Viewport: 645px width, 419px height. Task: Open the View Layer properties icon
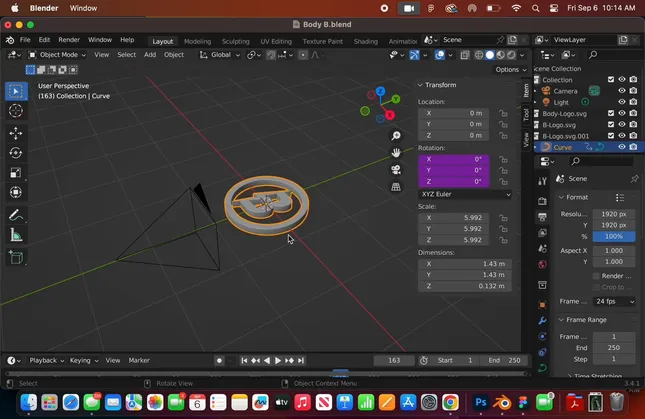(542, 233)
